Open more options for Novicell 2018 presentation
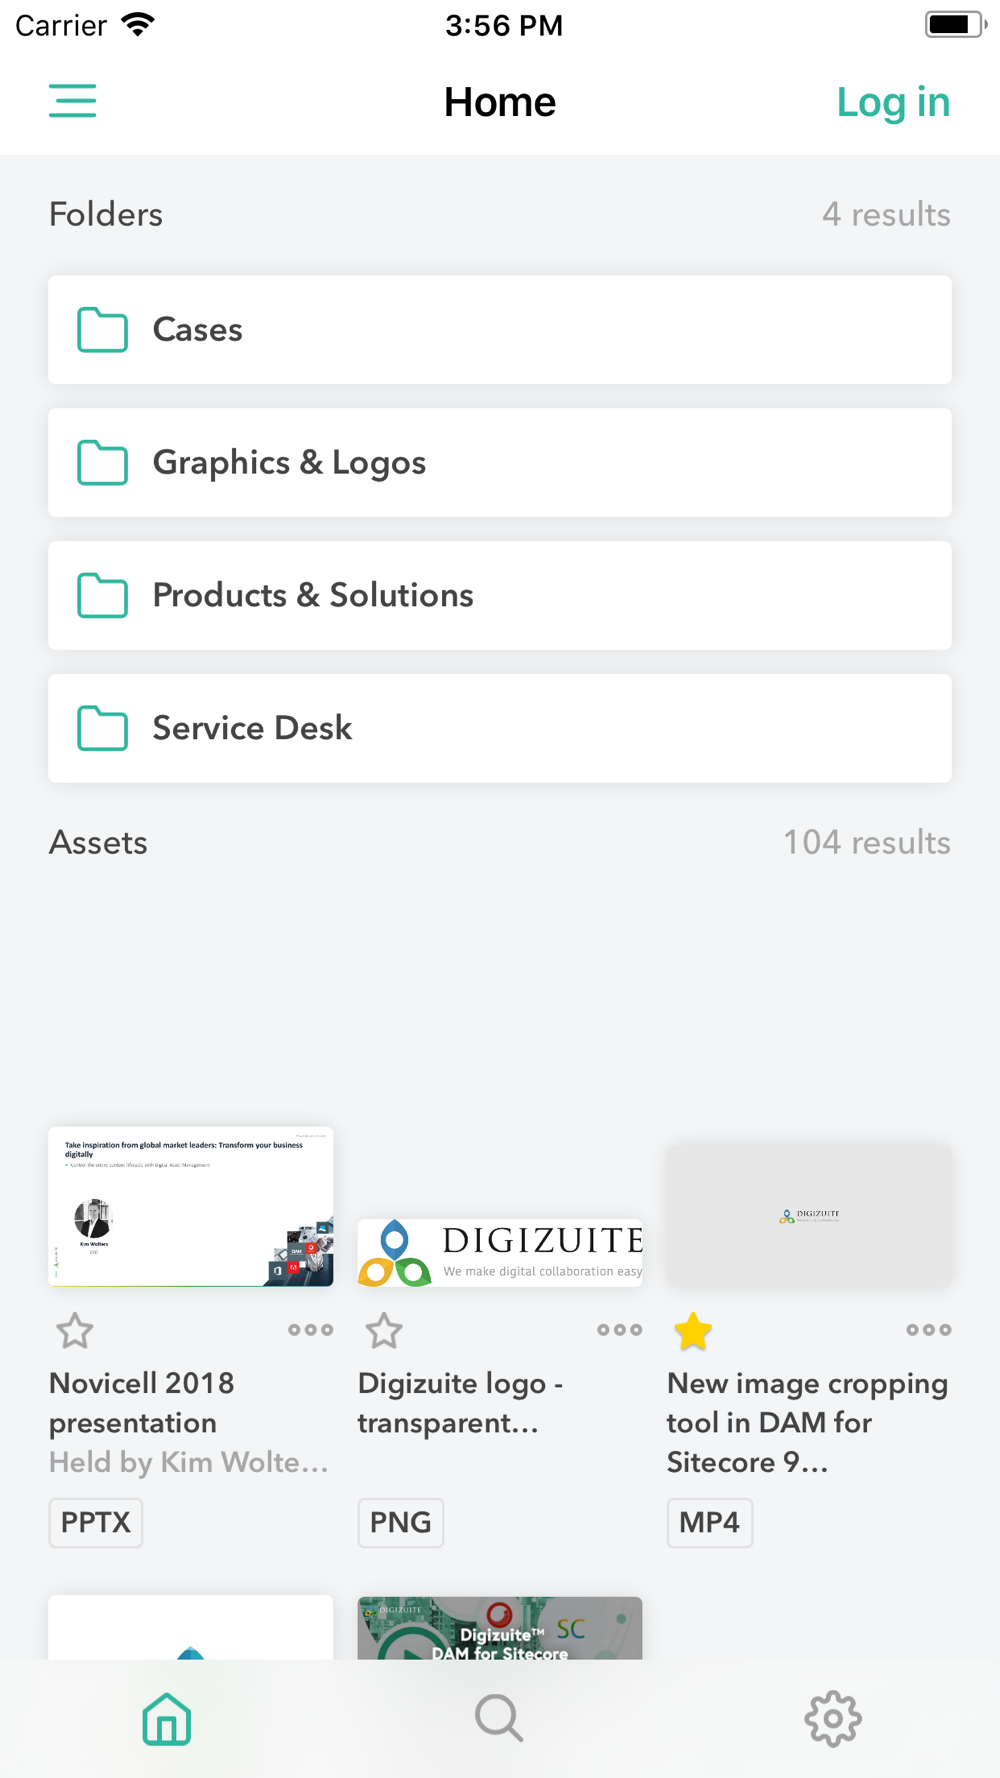This screenshot has height=1778, width=1000. [310, 1330]
